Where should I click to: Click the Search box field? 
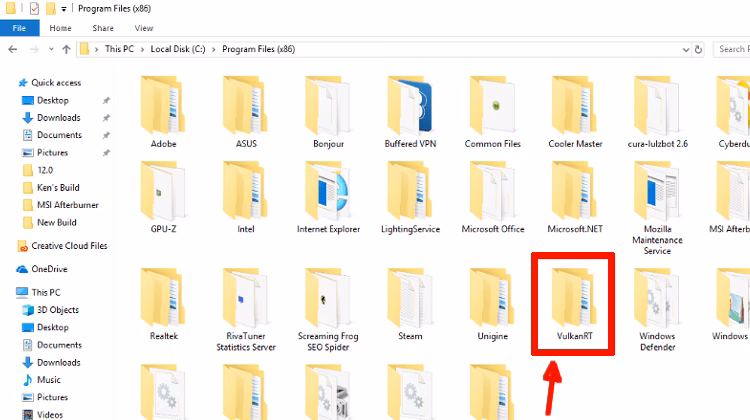(x=731, y=49)
